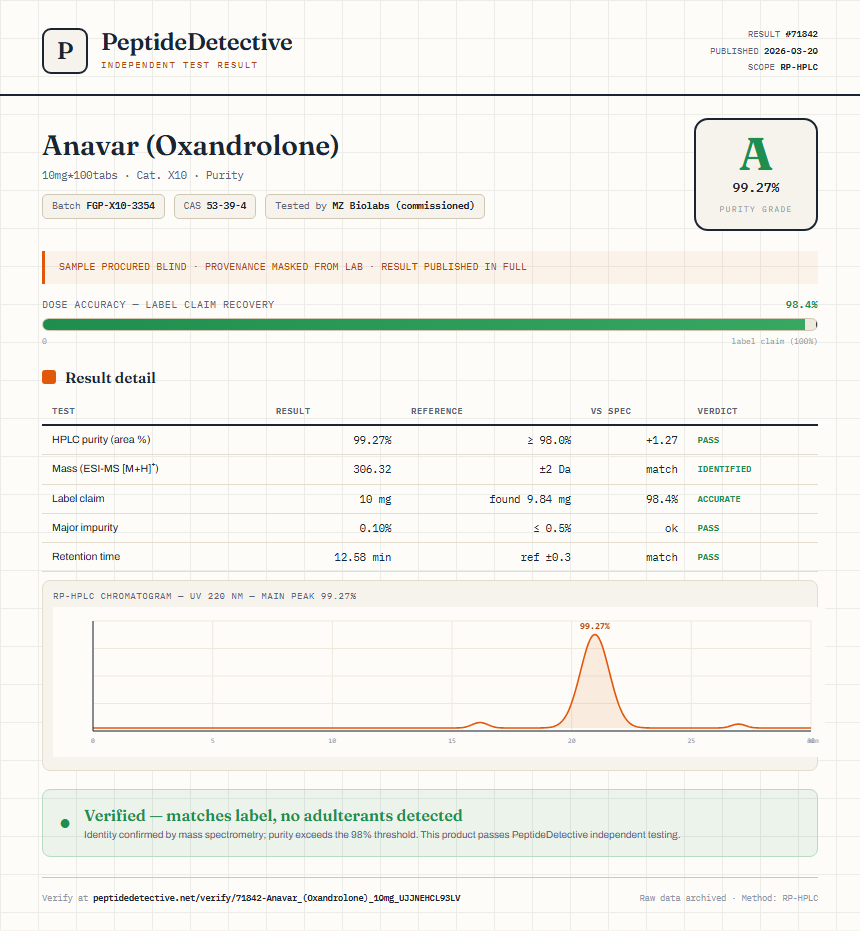Click the SCOPE RP-HPLC header text
Image resolution: width=860 pixels, height=931 pixels.
point(783,67)
